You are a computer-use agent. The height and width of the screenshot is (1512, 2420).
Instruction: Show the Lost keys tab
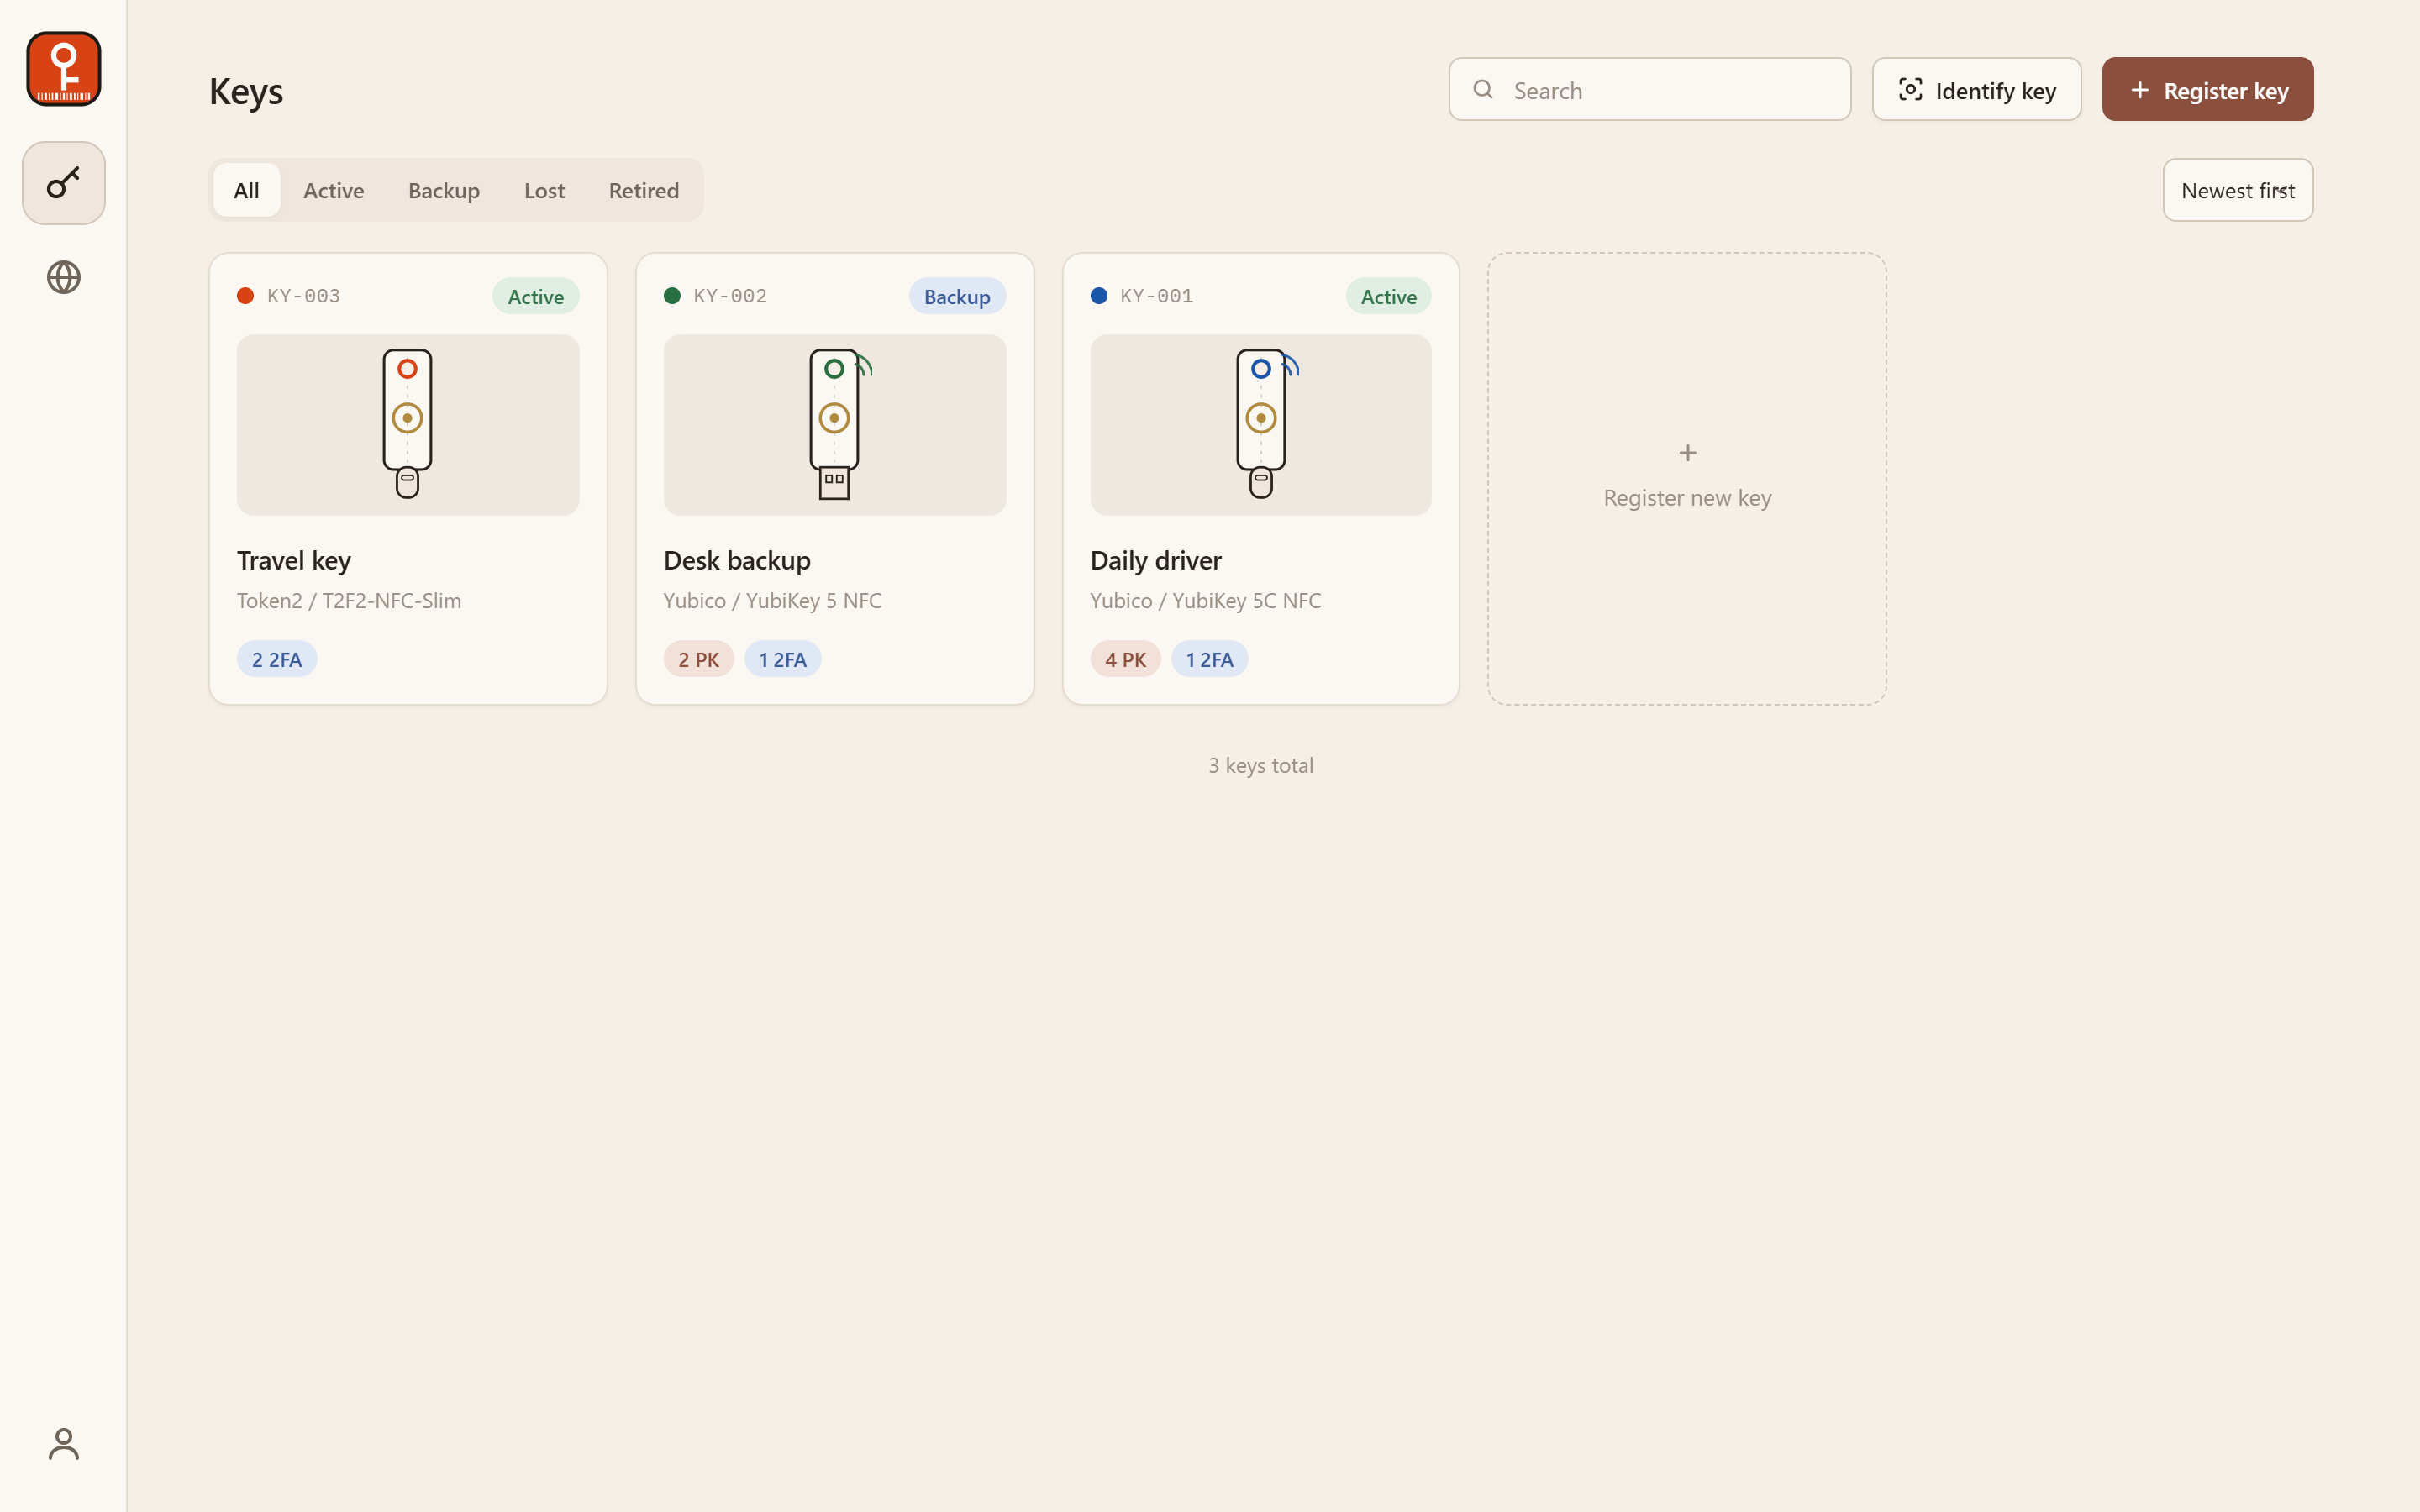544,190
